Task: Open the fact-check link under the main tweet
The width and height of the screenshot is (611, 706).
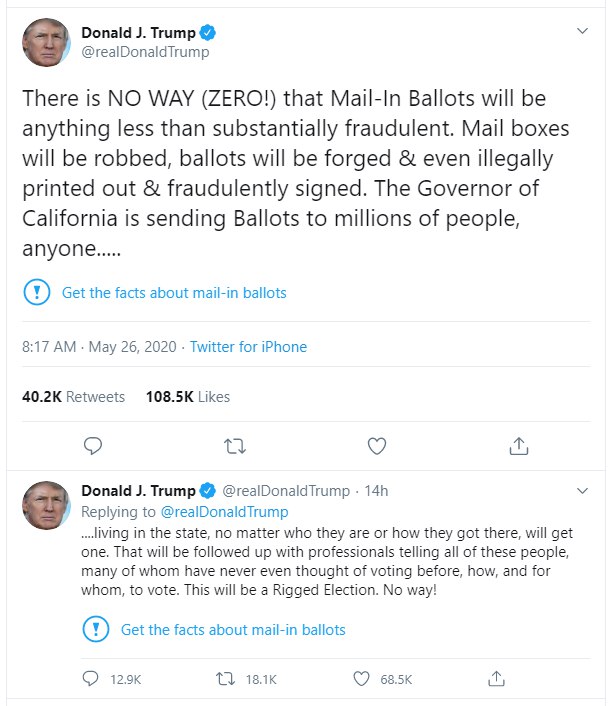Action: (x=174, y=293)
